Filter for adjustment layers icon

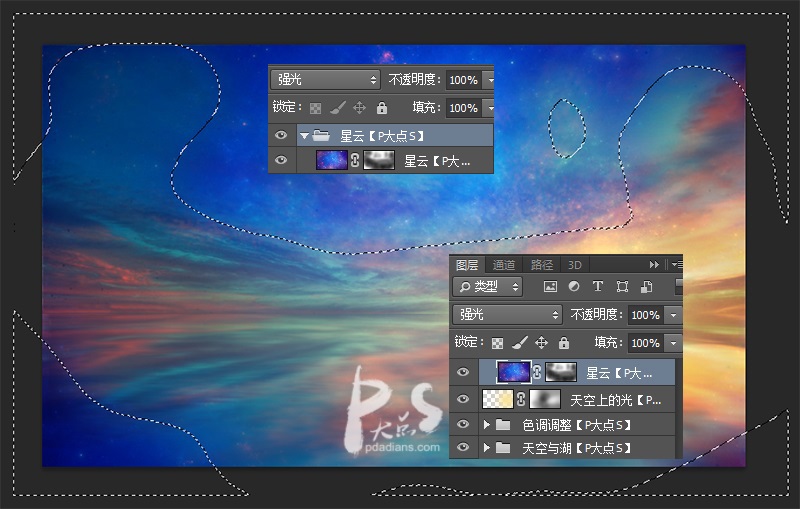[x=574, y=287]
